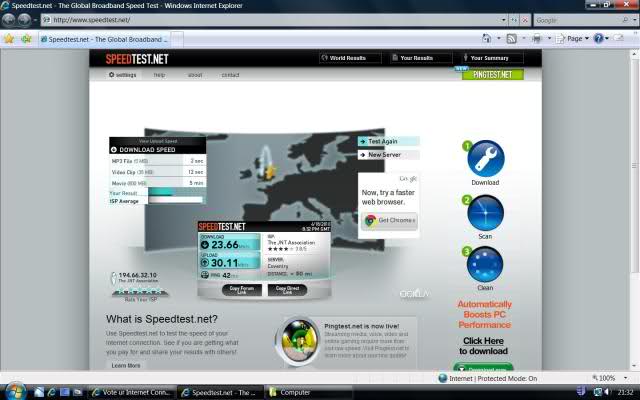Open the World Results tab
The width and height of the screenshot is (640, 400).
(x=350, y=58)
